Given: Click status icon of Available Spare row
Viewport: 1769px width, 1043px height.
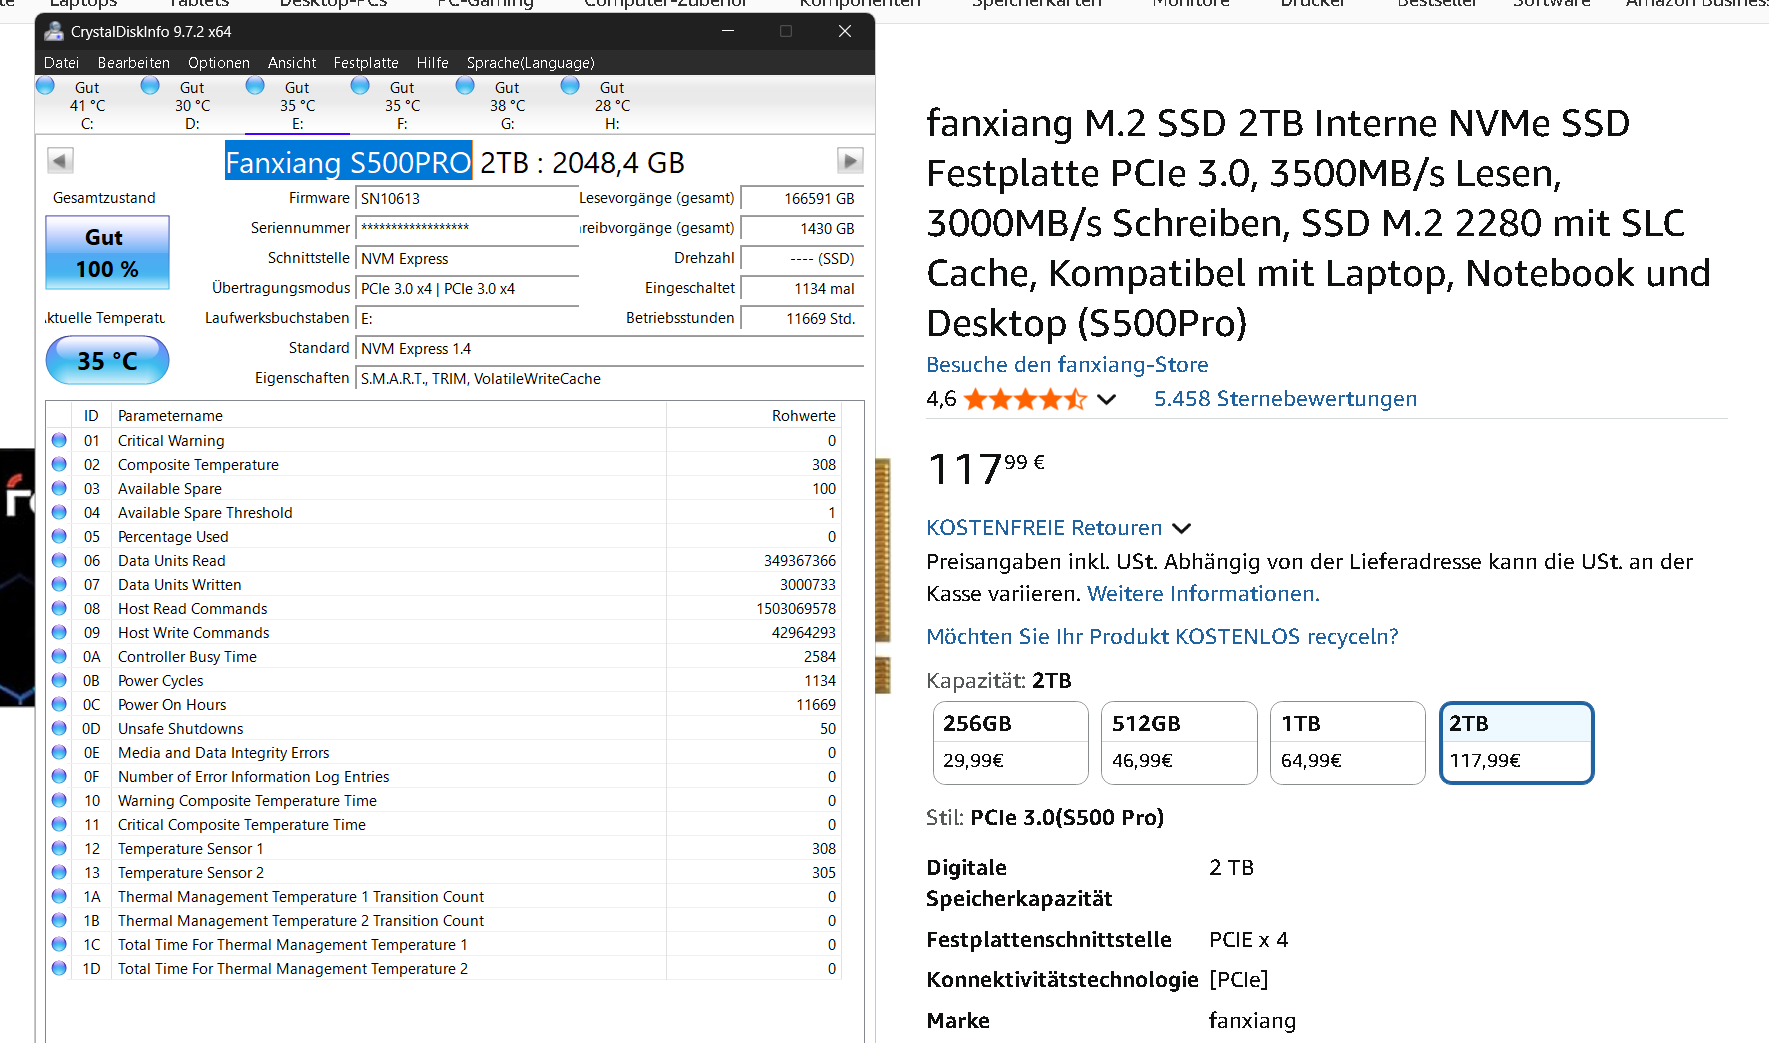Looking at the screenshot, I should [59, 488].
